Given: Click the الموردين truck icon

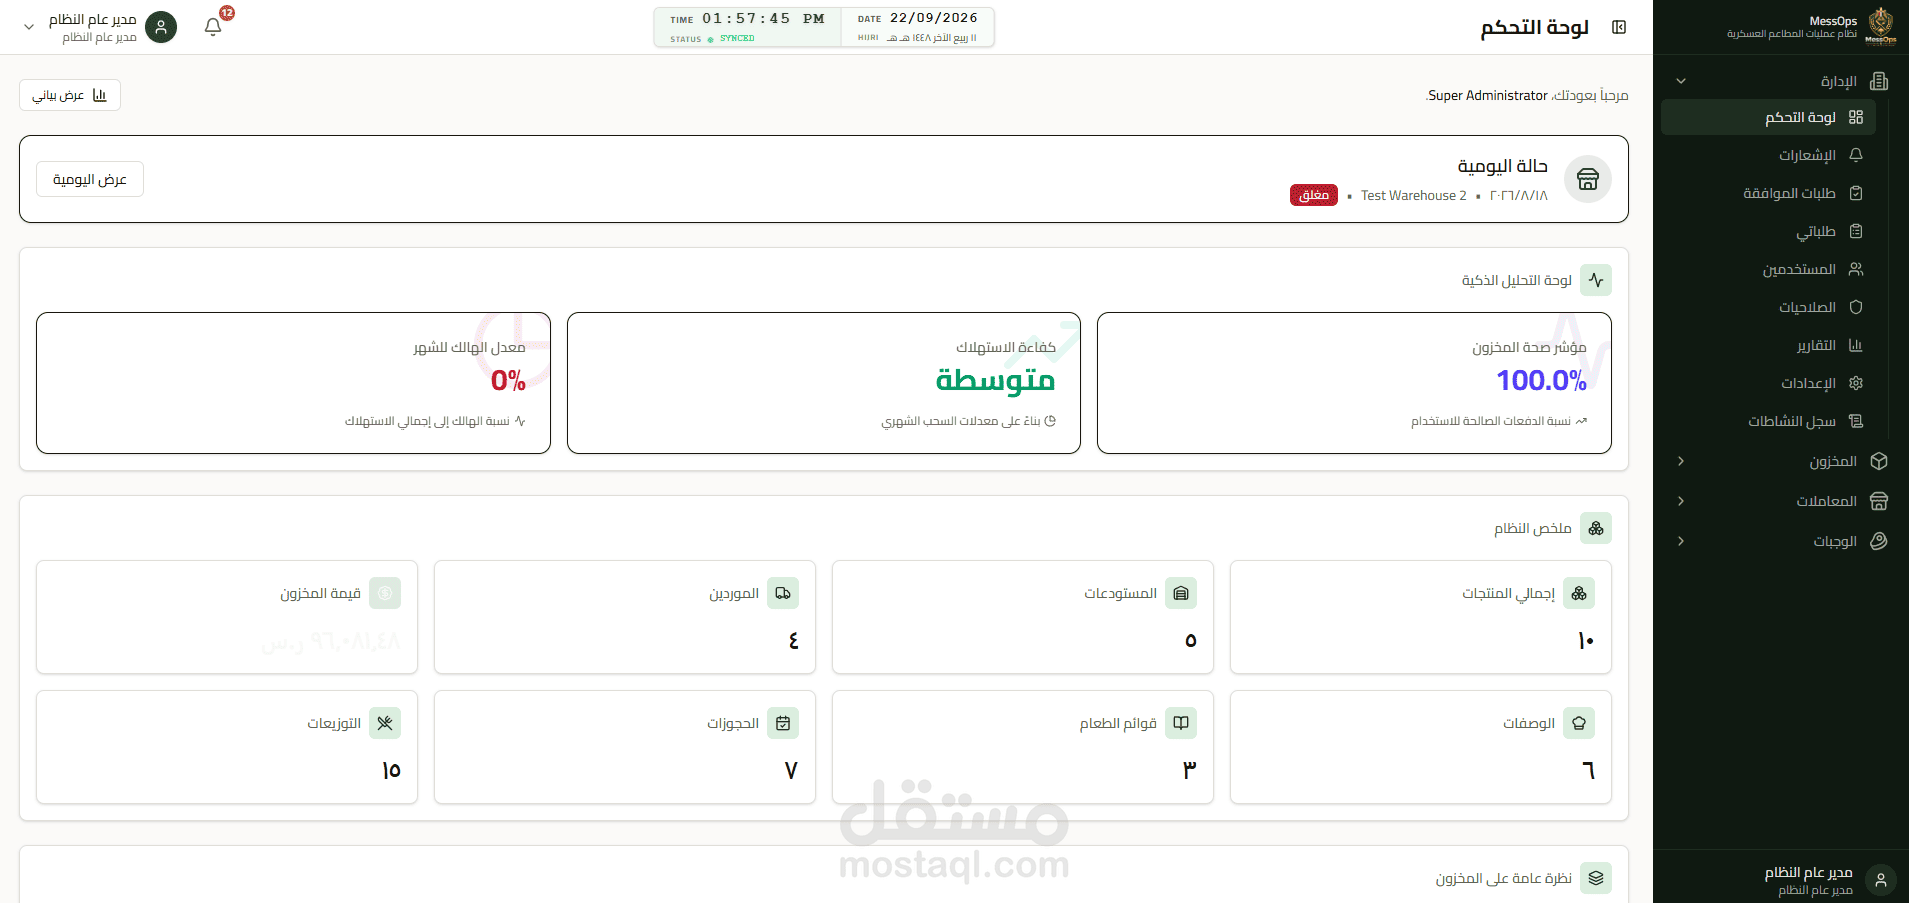Looking at the screenshot, I should click(x=783, y=593).
